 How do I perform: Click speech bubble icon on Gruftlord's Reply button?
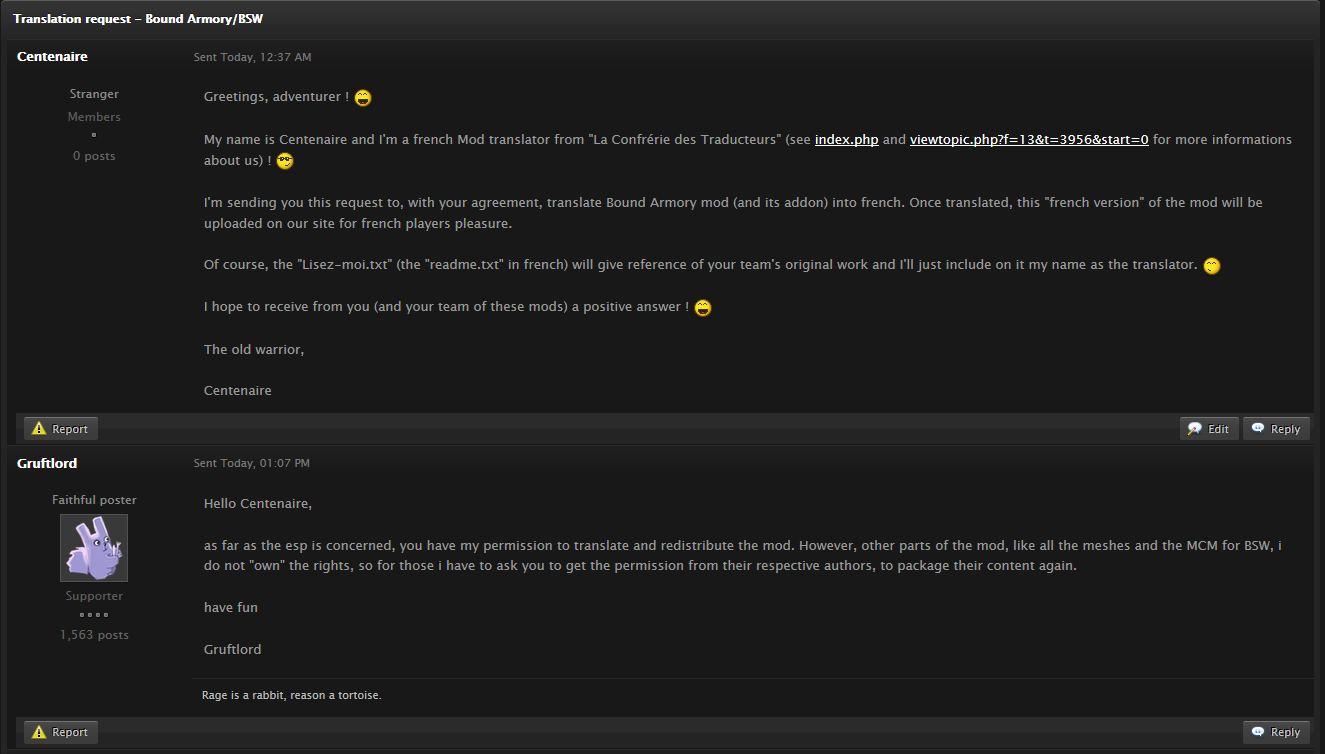pos(1258,732)
